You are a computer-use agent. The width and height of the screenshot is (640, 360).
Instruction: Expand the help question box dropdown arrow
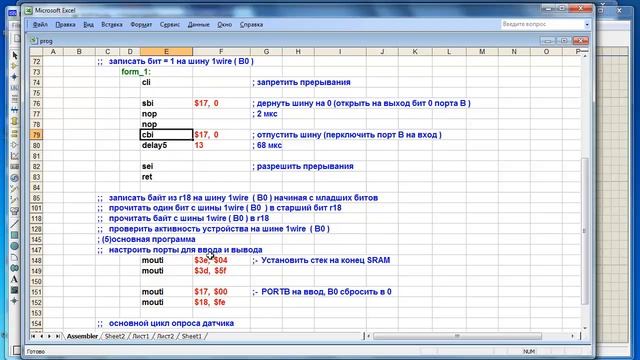coord(587,24)
